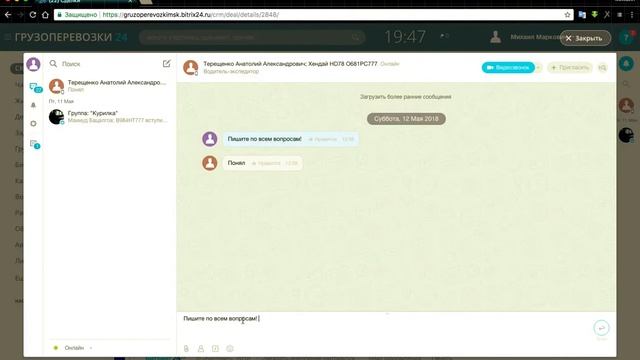Open the translate extension icon in browser toolbar
This screenshot has height=360, width=640.
[x=582, y=15]
